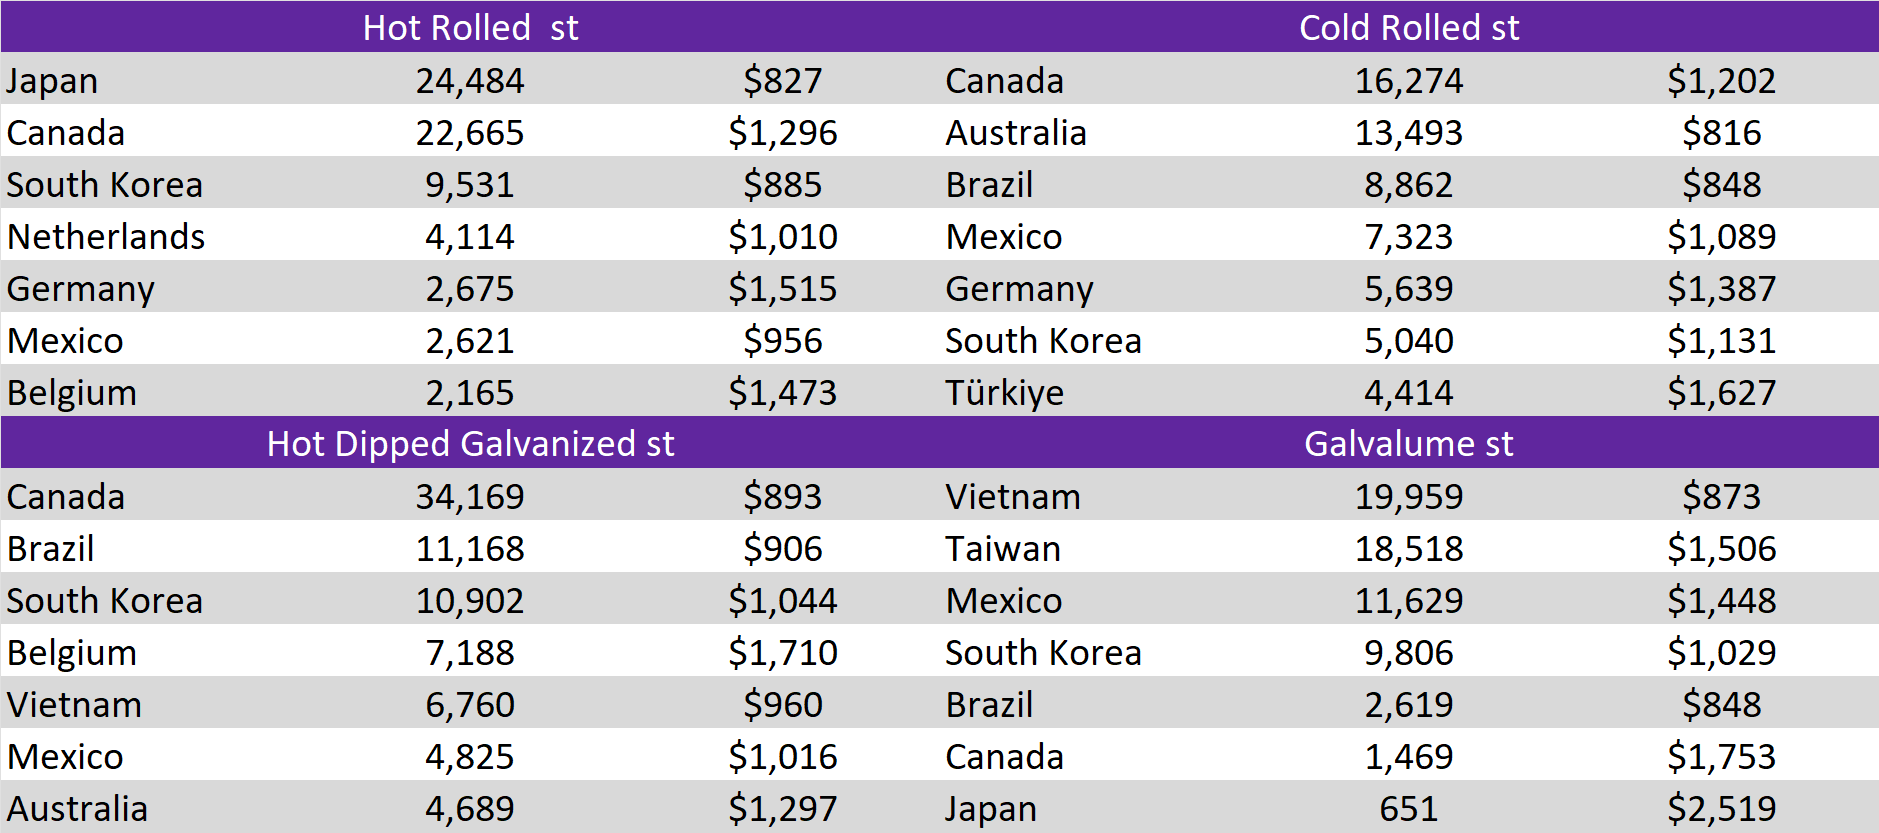
Task: Select the Netherlands country cell
Action: click(106, 237)
